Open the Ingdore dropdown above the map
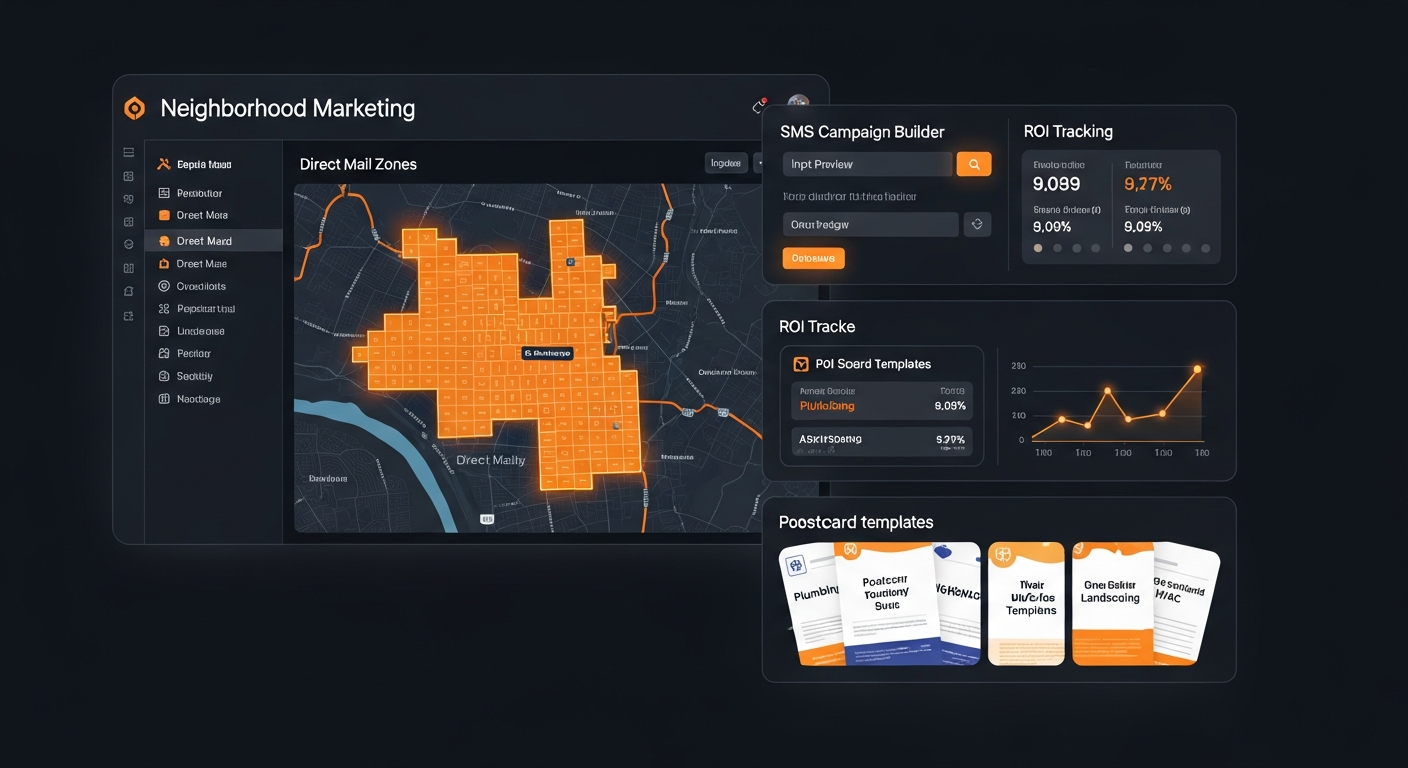The image size is (1408, 768). [x=726, y=163]
